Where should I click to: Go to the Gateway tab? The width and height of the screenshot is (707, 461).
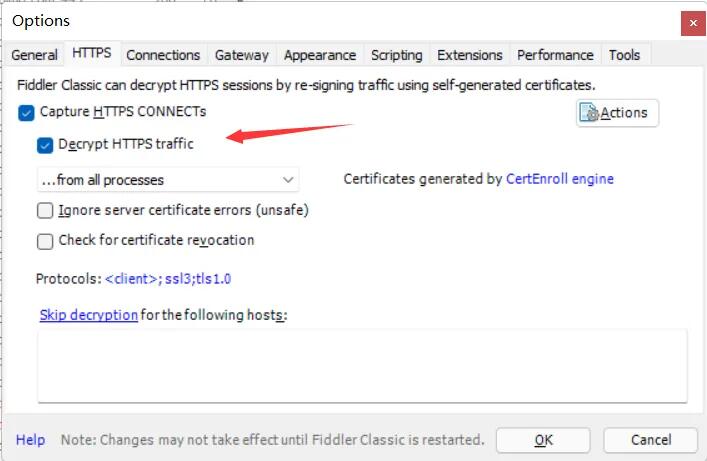click(241, 55)
